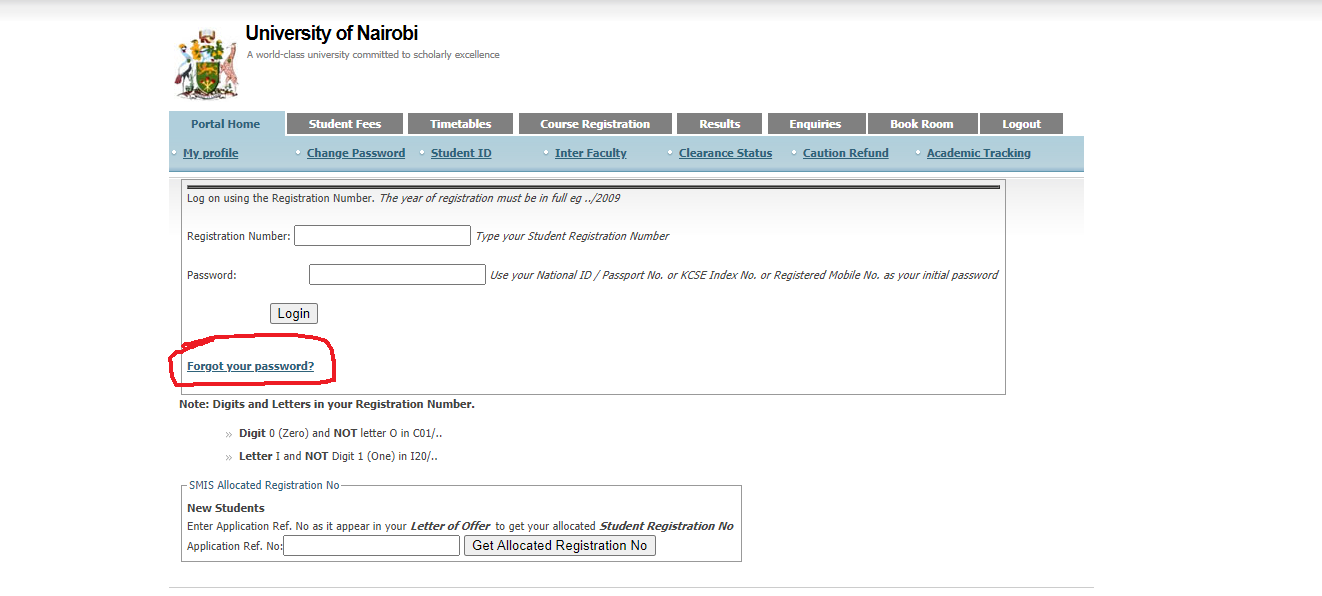Viewport: 1322px width, 596px height.
Task: Click the 'Registration Number:' label
Action: coord(239,236)
